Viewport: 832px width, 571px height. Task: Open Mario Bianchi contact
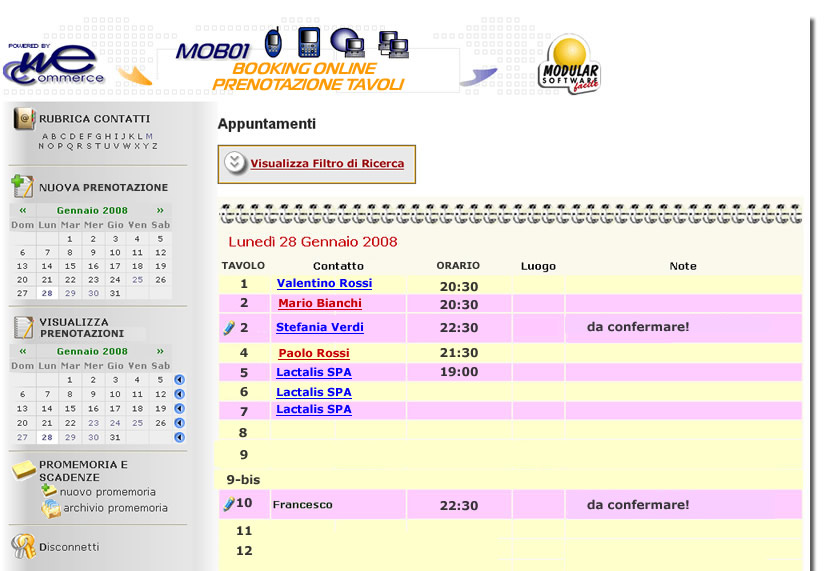point(320,303)
